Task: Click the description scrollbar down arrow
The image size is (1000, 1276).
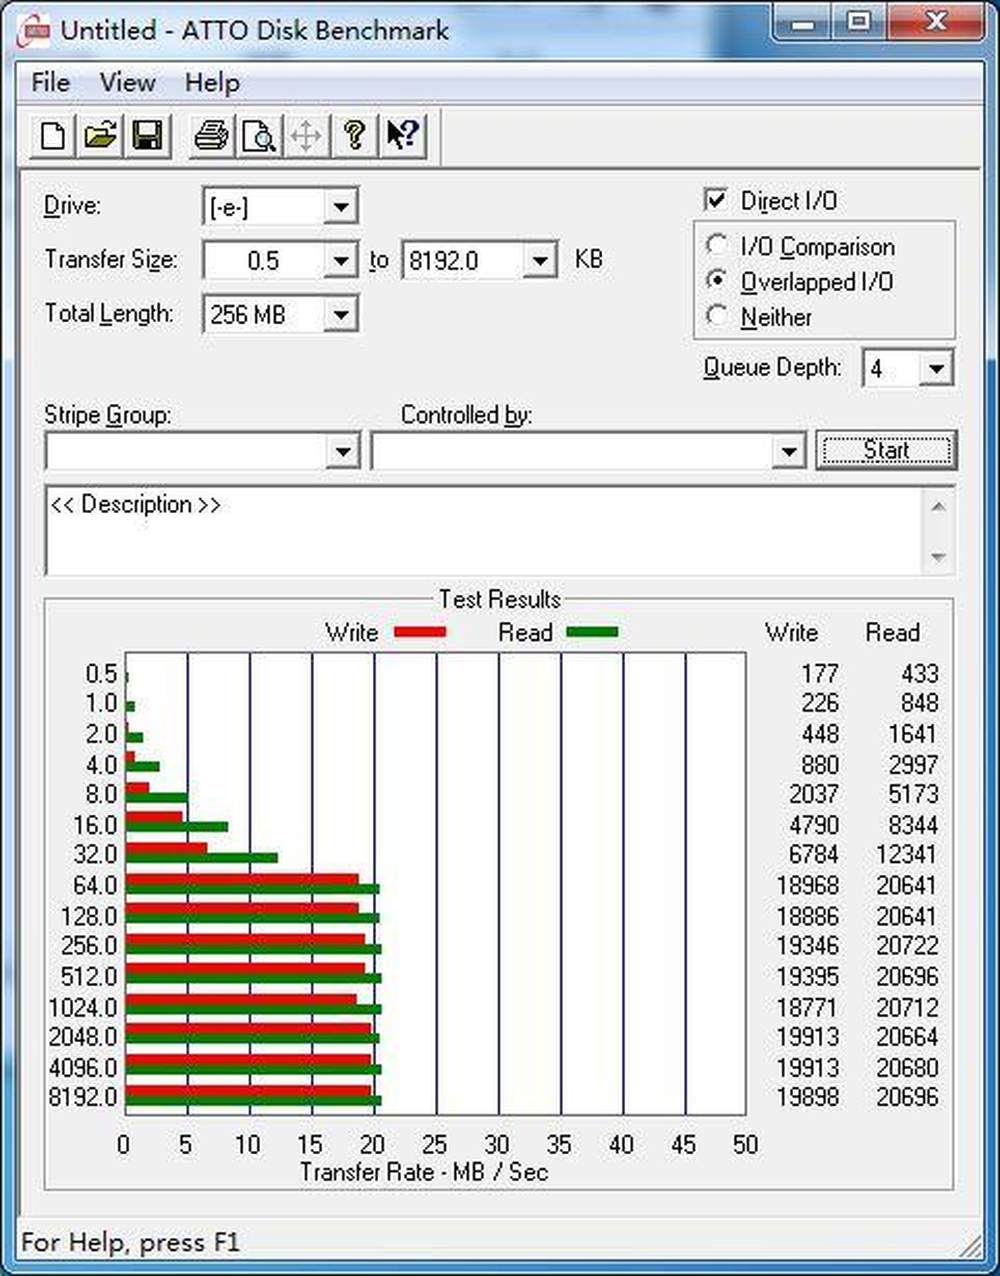Action: coord(938,557)
